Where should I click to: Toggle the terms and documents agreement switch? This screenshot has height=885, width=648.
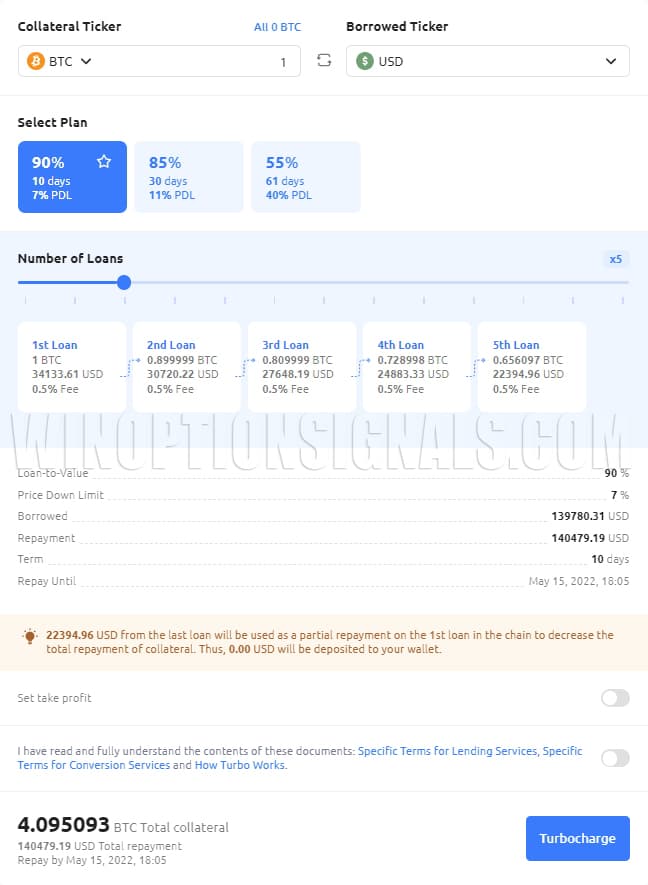pyautogui.click(x=615, y=758)
